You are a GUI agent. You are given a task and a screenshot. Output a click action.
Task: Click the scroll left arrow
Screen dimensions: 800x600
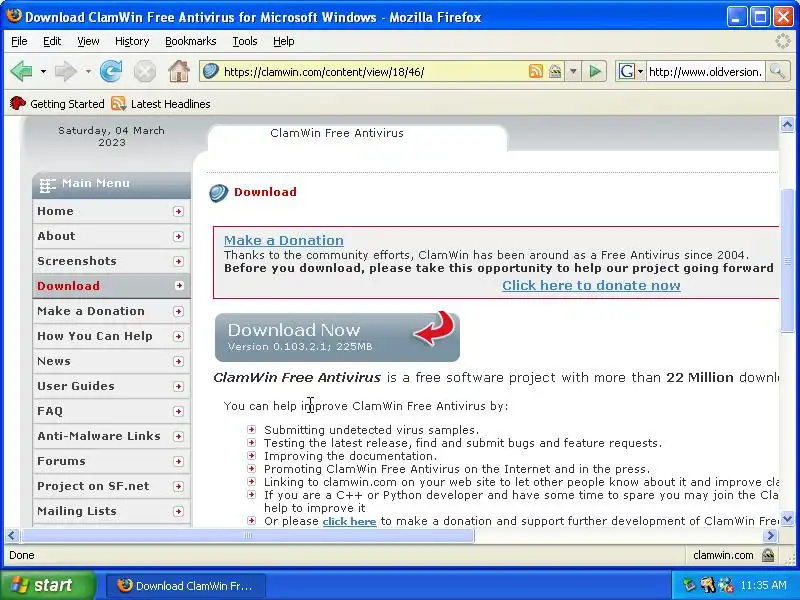(x=12, y=535)
